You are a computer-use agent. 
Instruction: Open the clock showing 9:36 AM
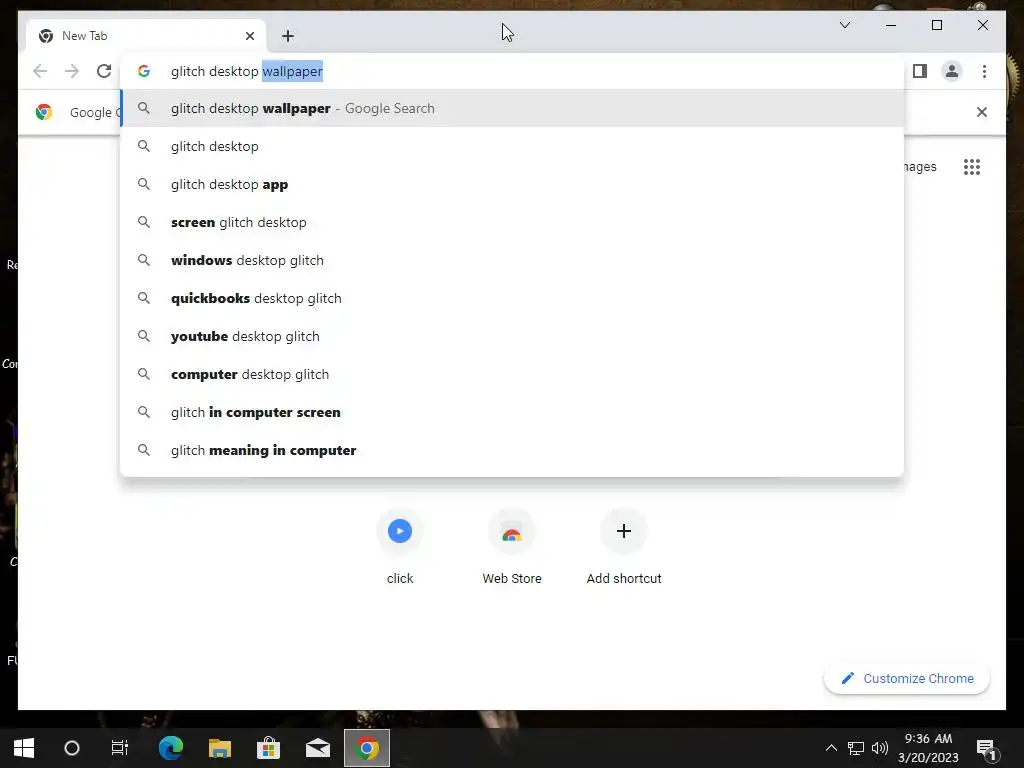point(928,748)
